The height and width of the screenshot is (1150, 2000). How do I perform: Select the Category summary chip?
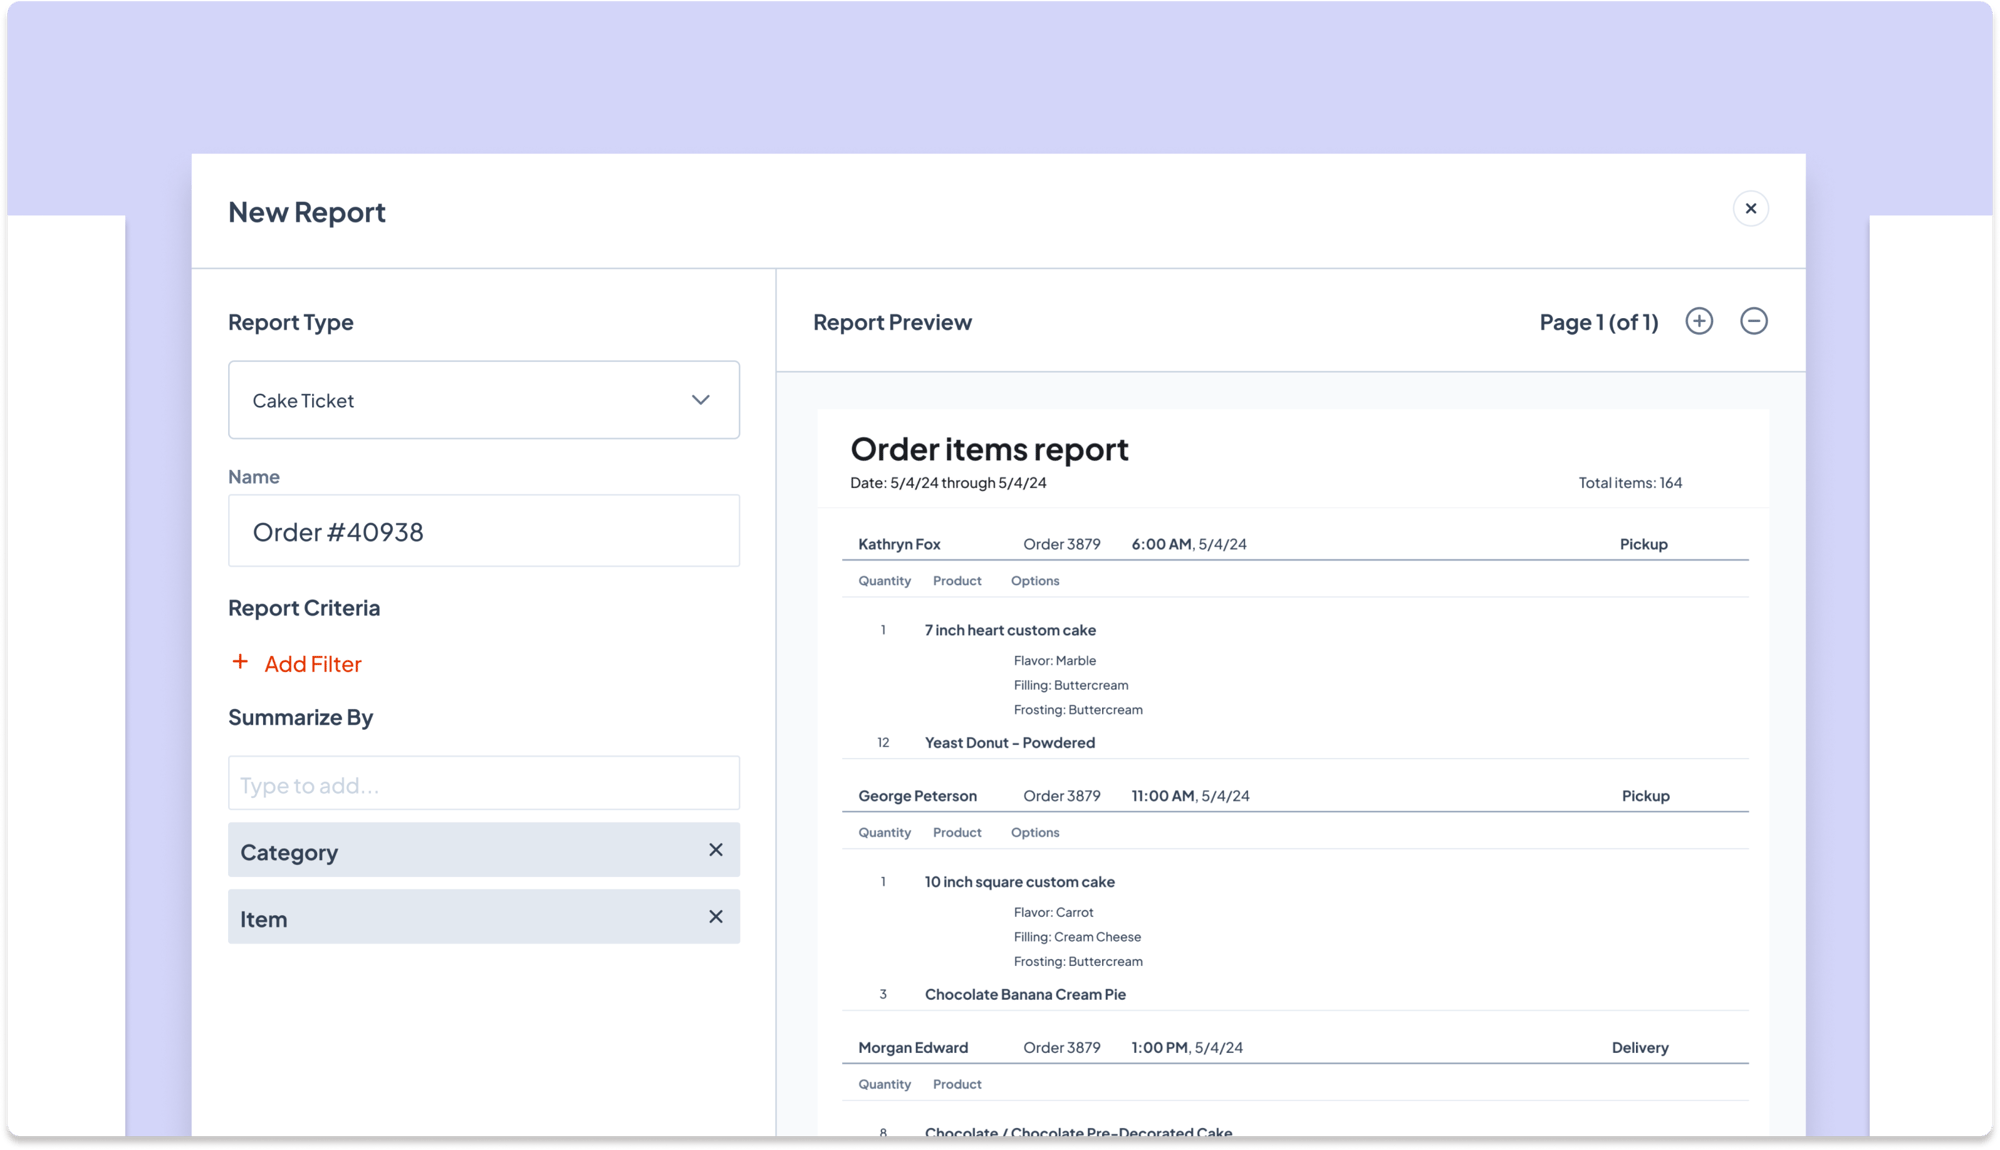[x=484, y=850]
